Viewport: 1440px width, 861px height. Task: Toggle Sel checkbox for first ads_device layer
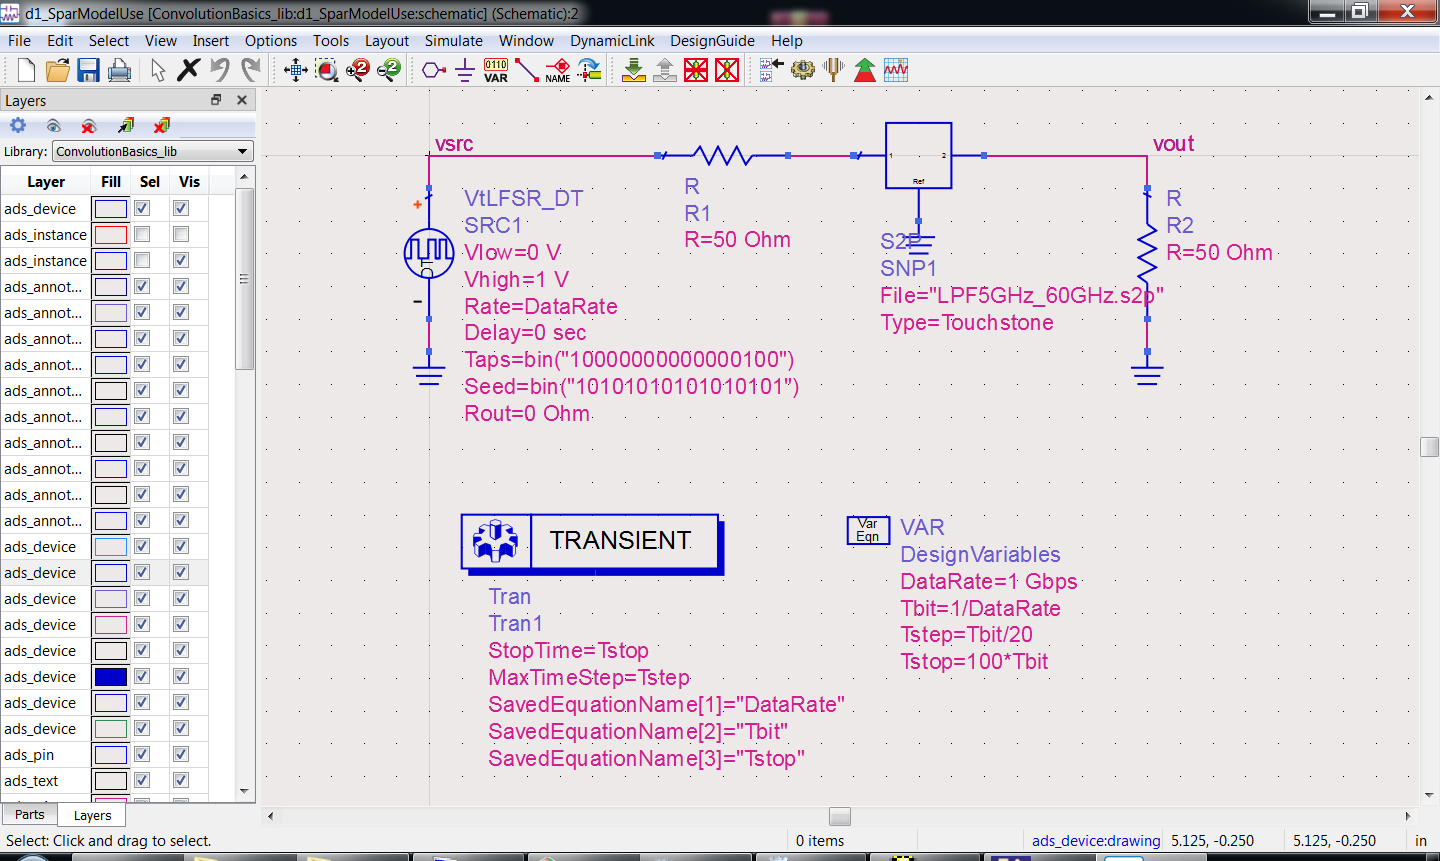coord(142,208)
